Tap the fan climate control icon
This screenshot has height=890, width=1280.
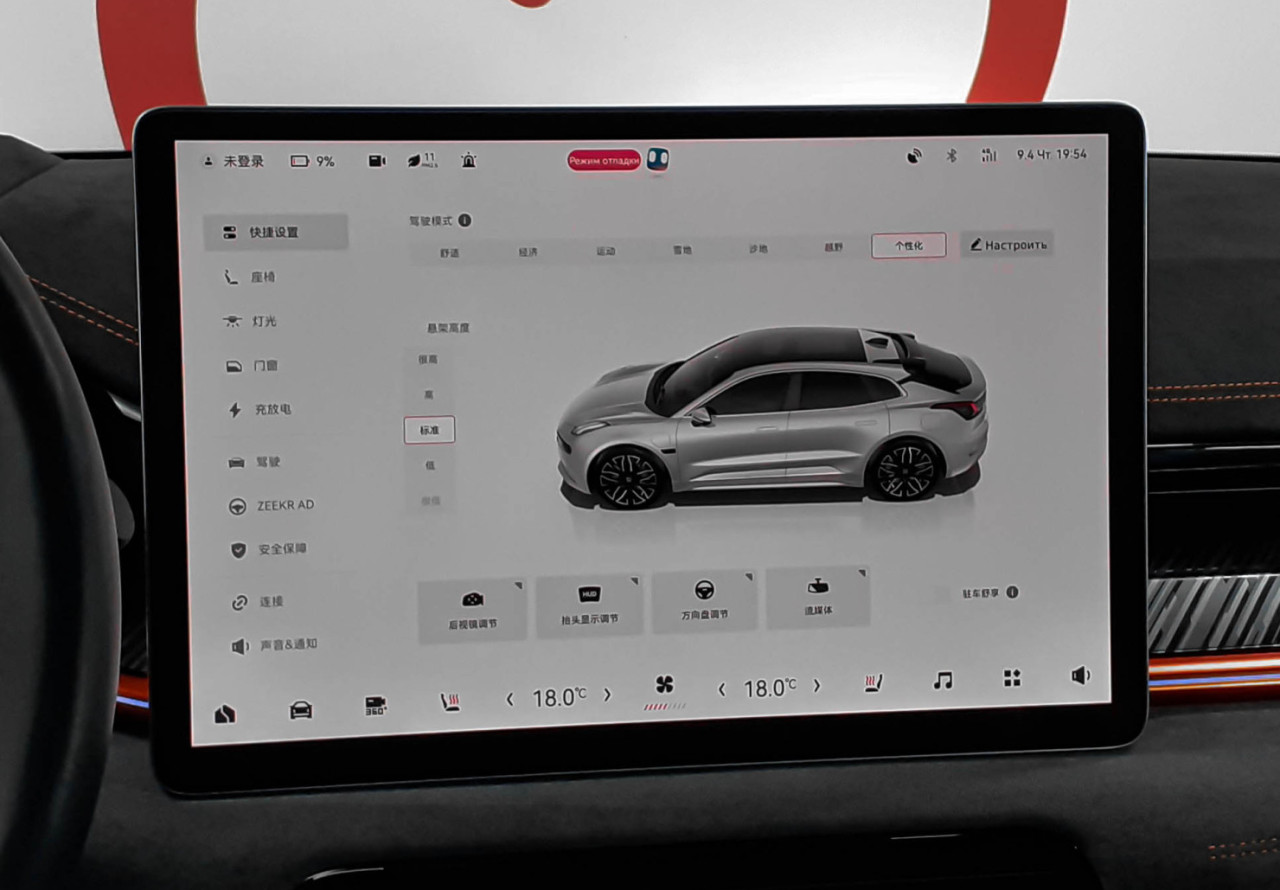664,686
